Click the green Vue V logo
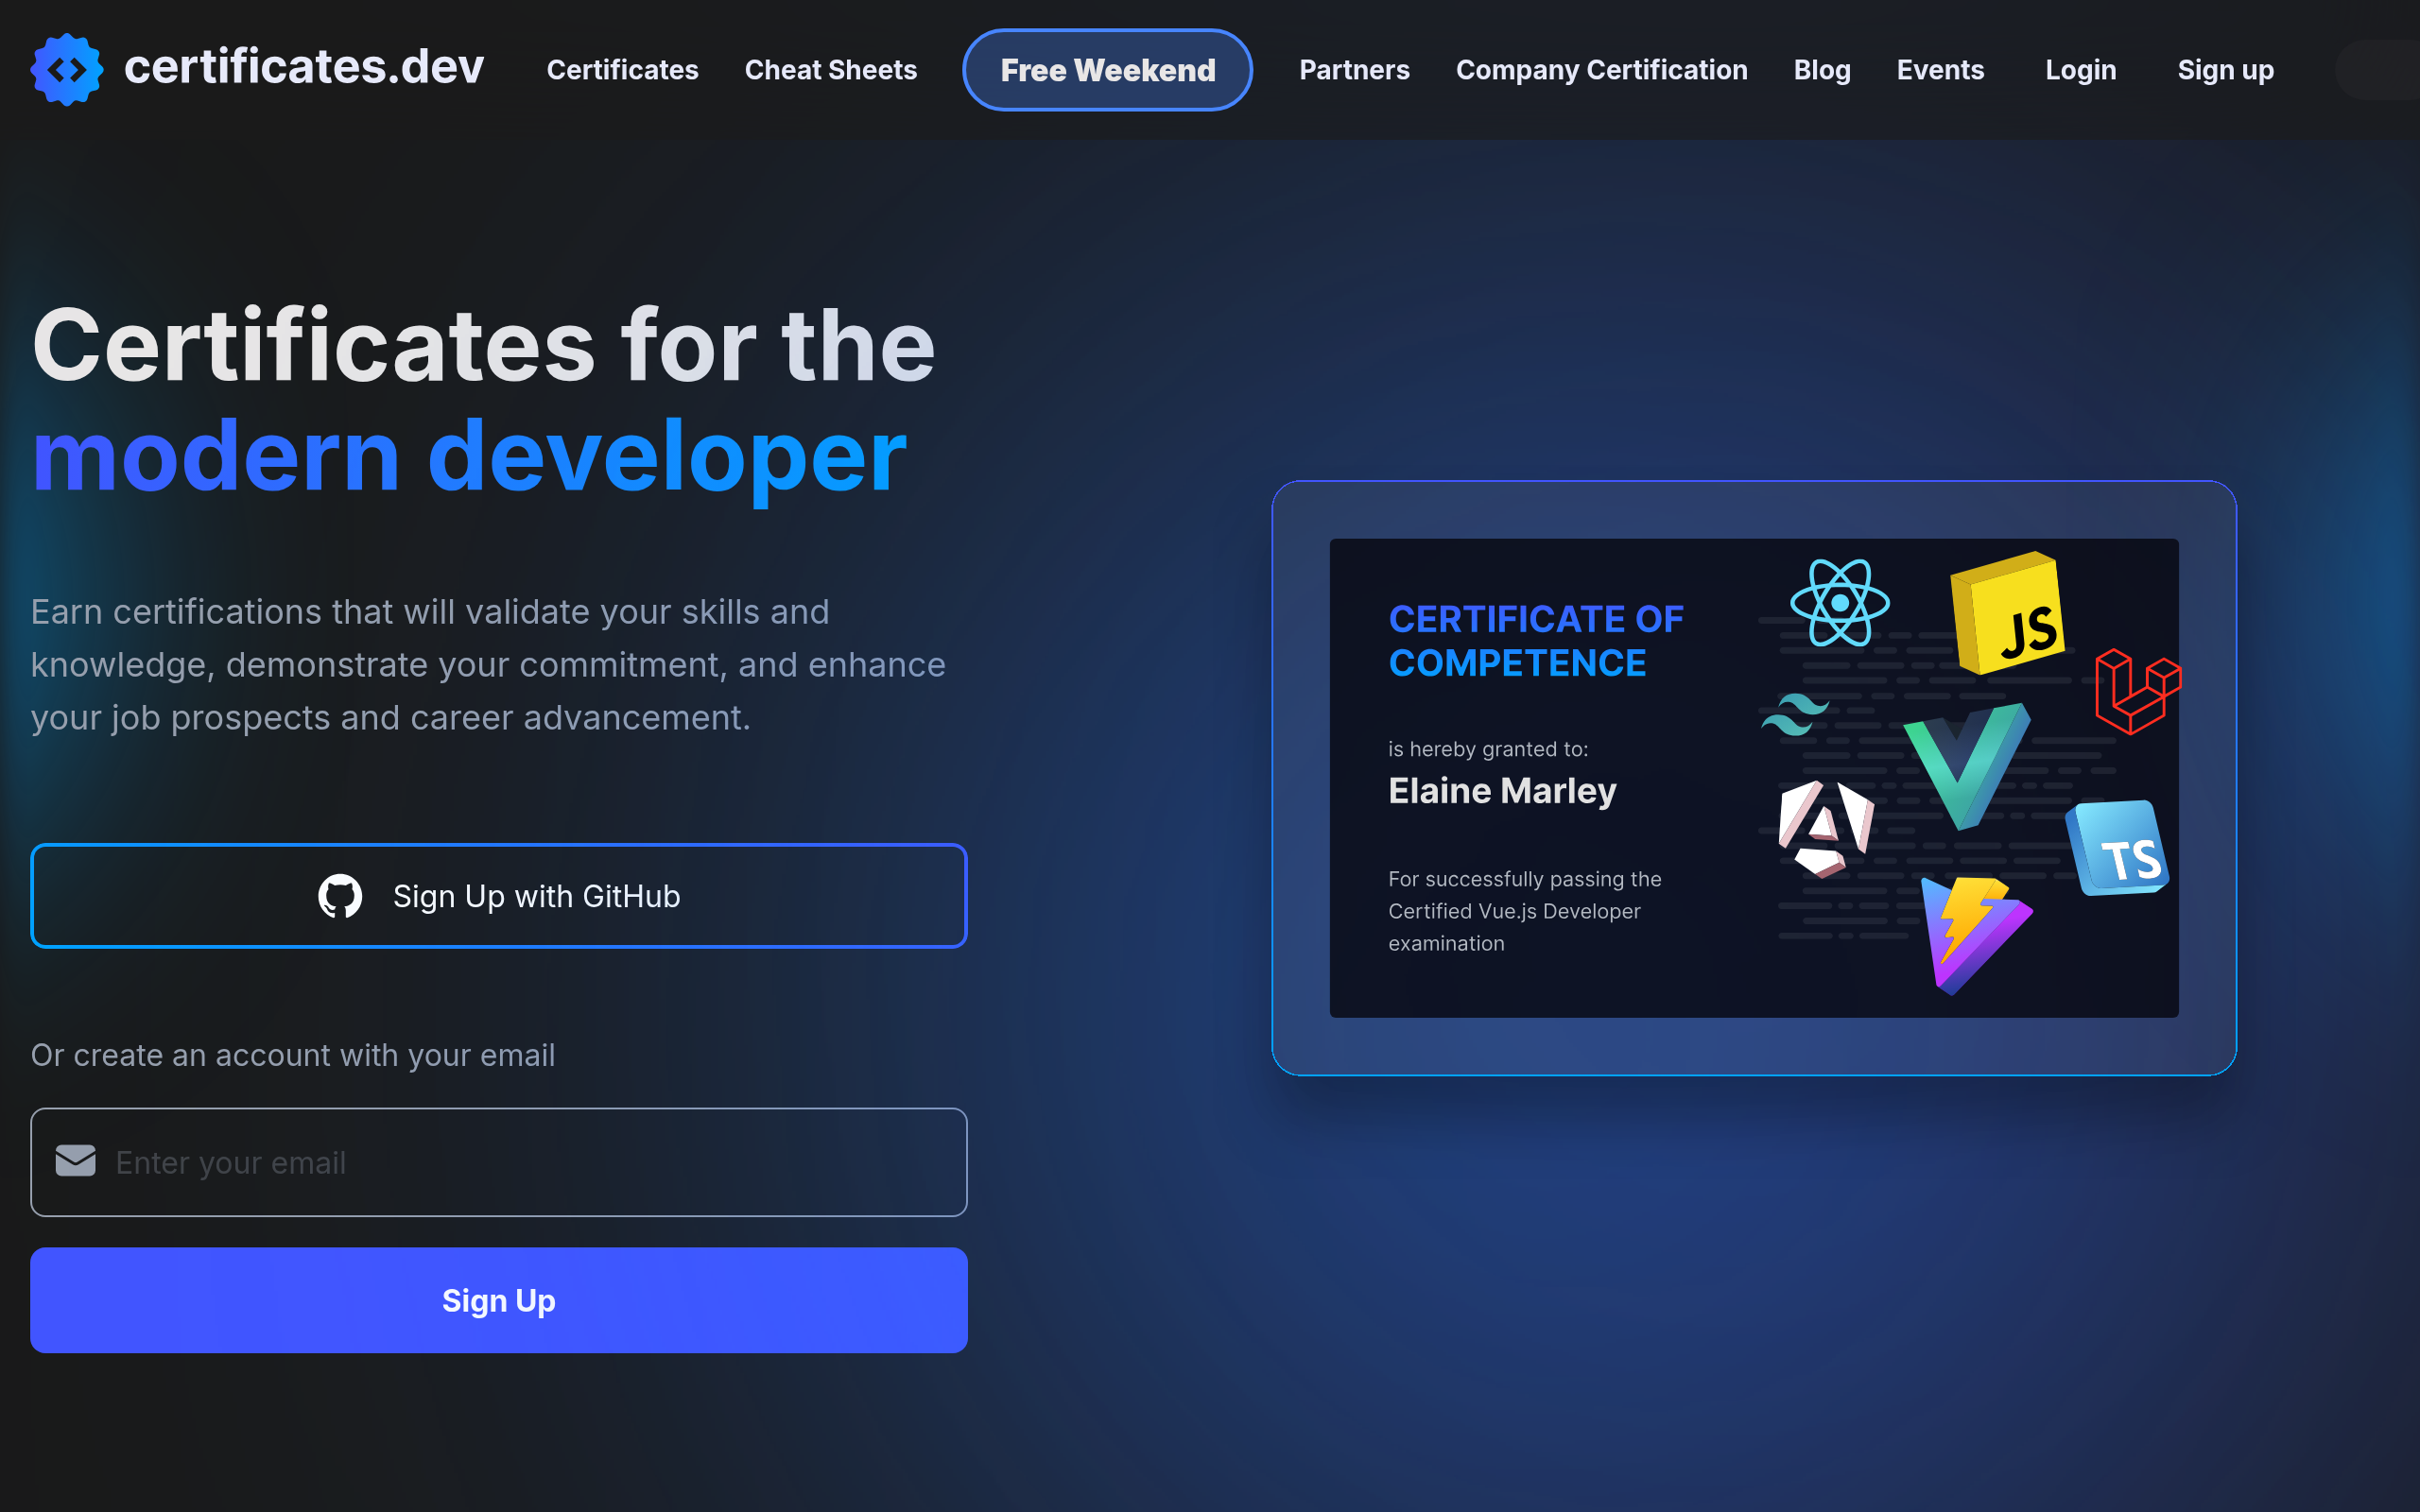Screen dimensions: 2420x1512 click(1966, 766)
